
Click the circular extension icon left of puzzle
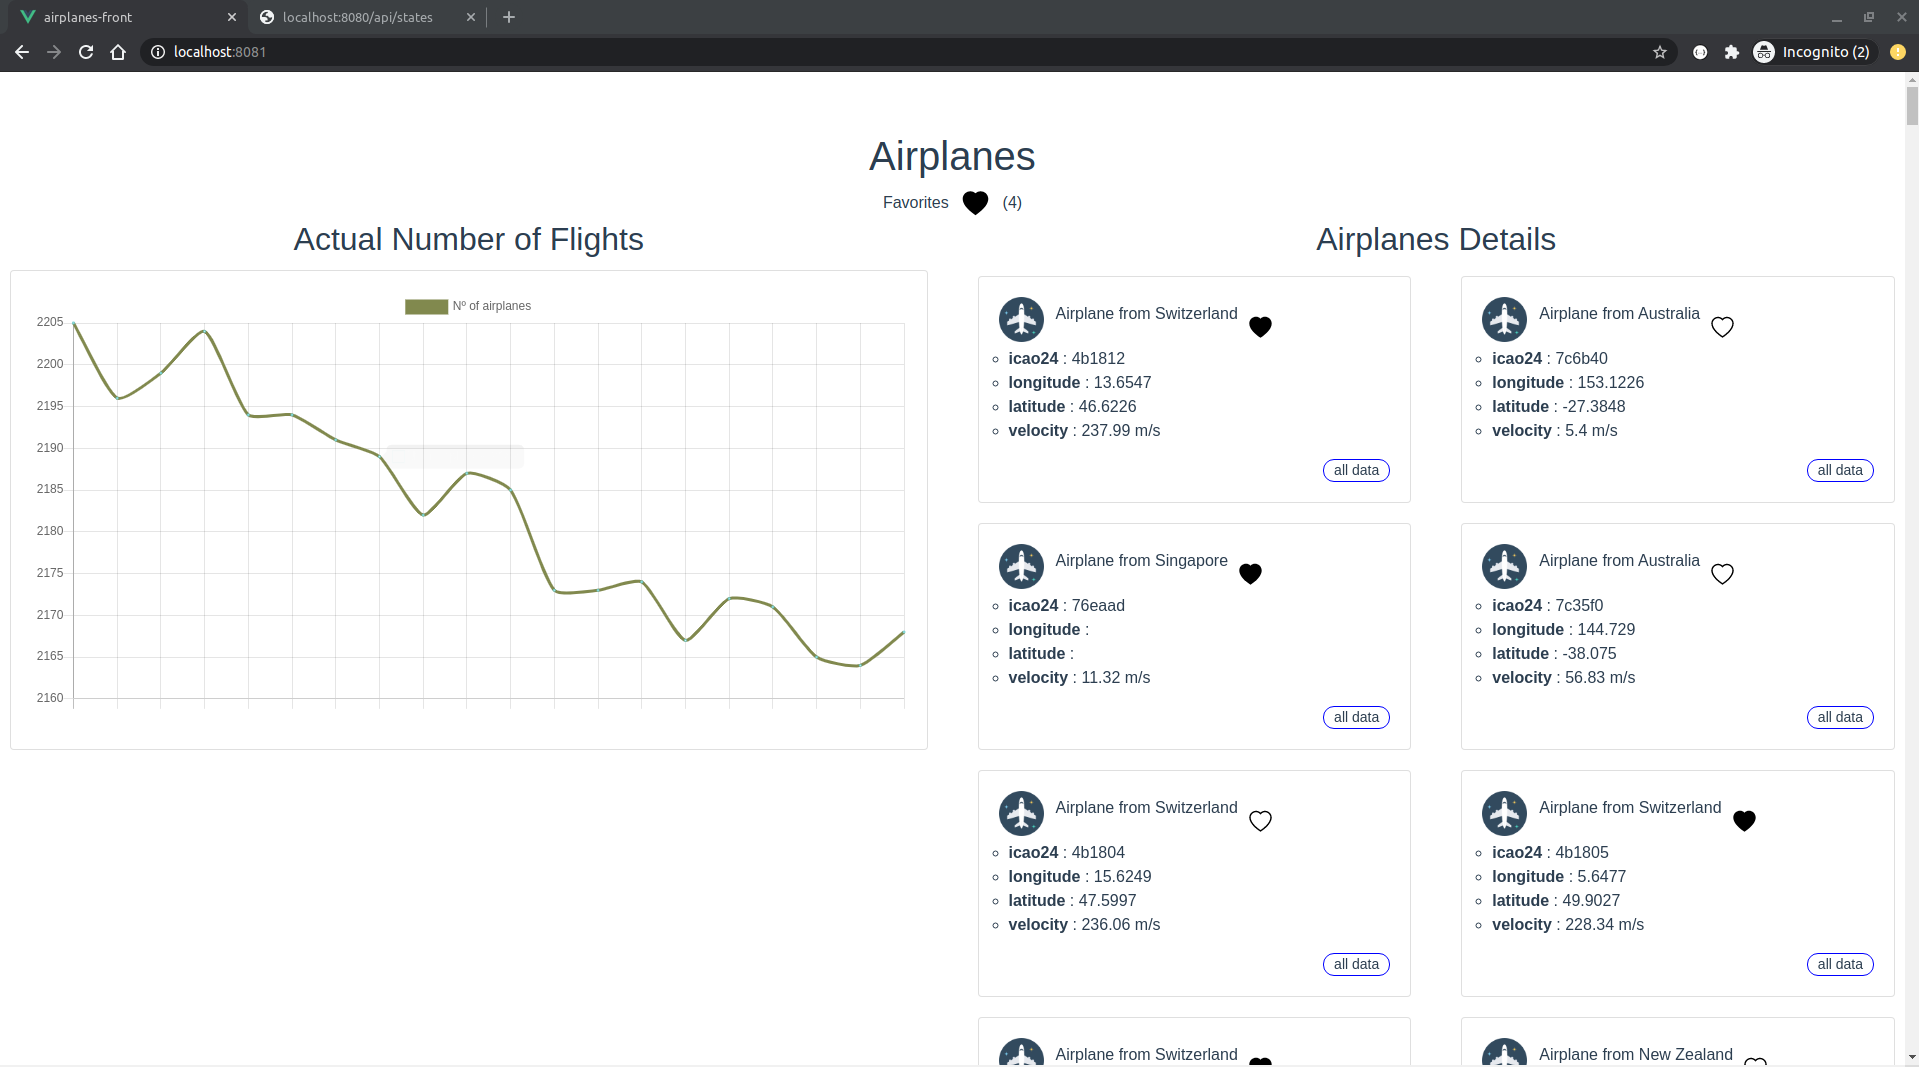(1700, 52)
